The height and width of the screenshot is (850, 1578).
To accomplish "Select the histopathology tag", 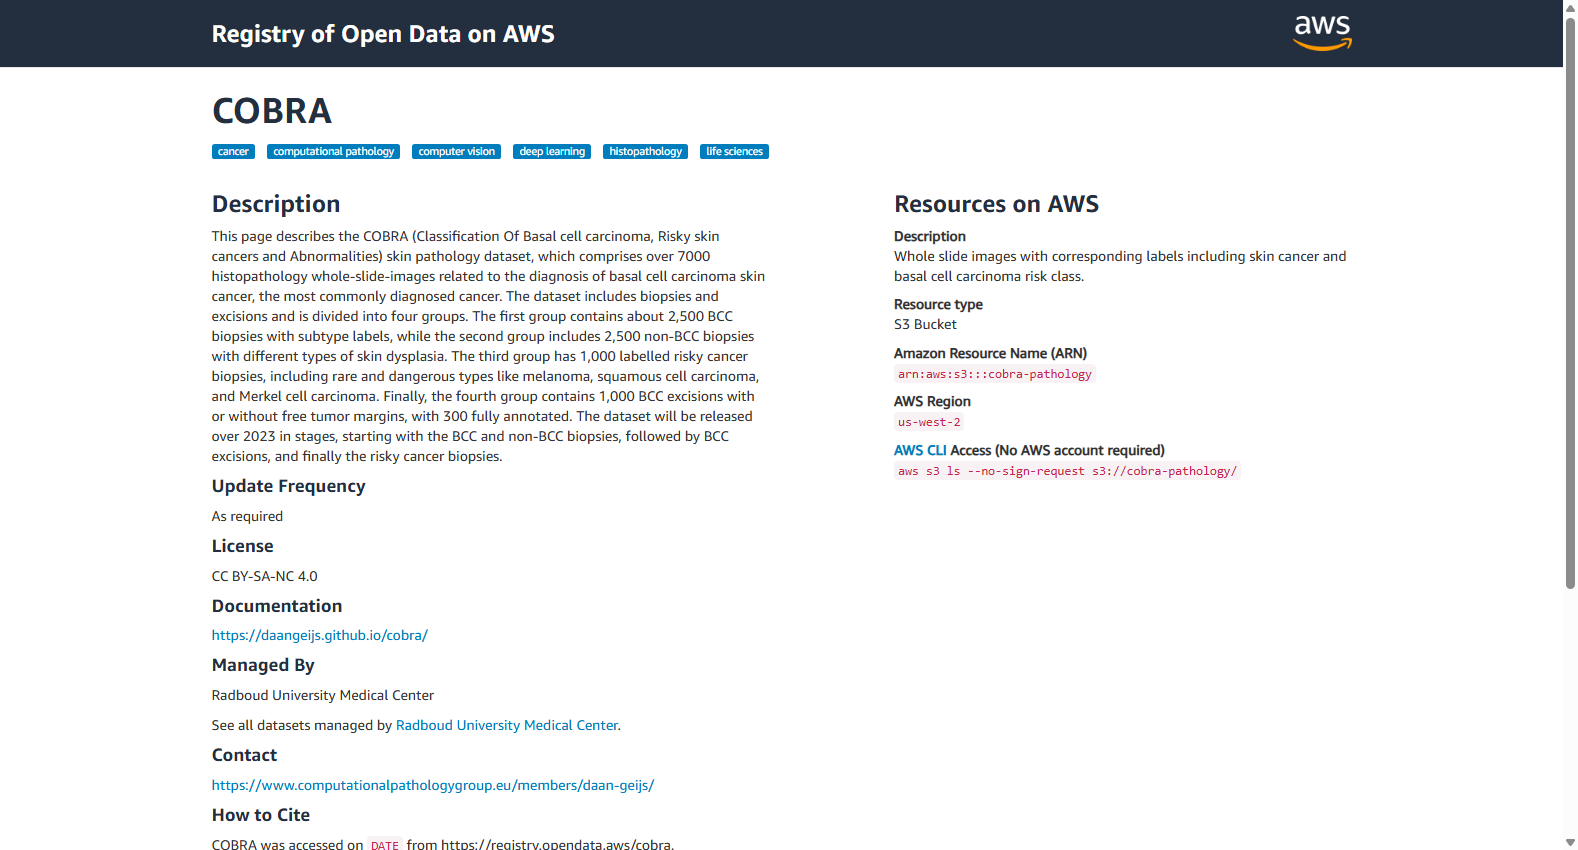I will point(645,152).
